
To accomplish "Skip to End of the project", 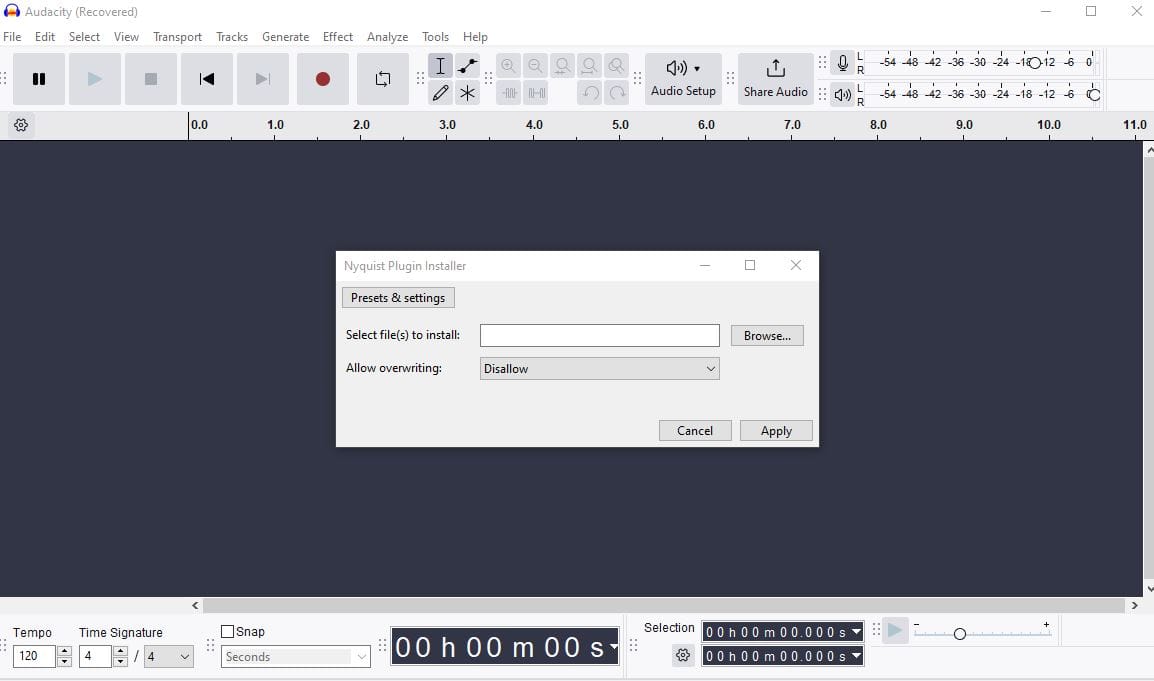I will click(x=263, y=79).
